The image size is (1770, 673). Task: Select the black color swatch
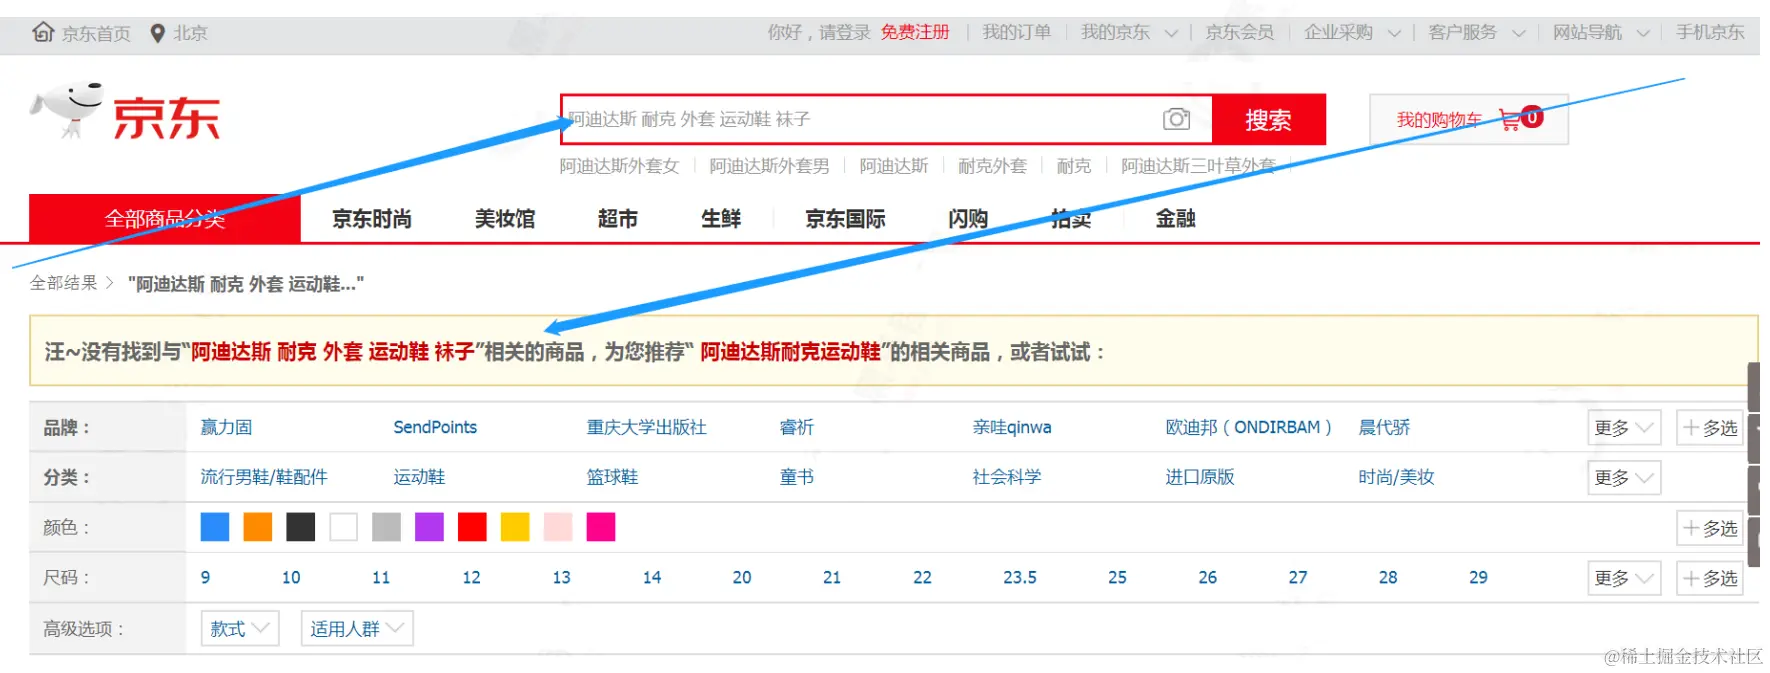[x=301, y=527]
